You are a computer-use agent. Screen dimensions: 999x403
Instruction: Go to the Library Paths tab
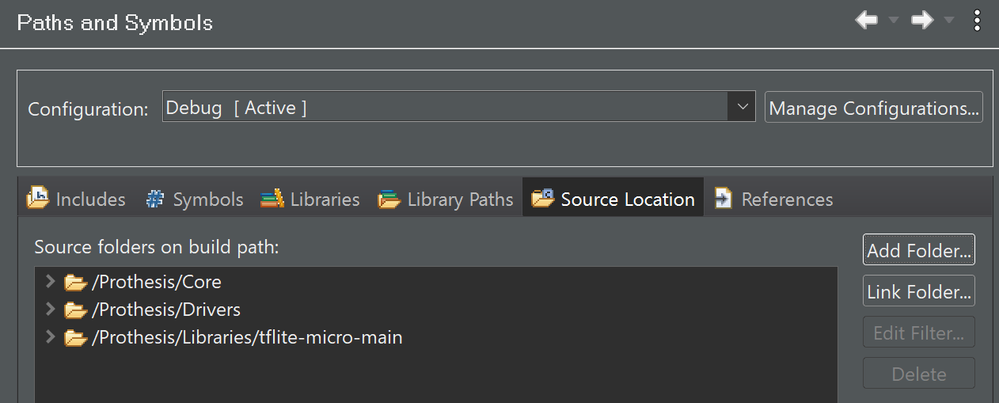point(445,199)
